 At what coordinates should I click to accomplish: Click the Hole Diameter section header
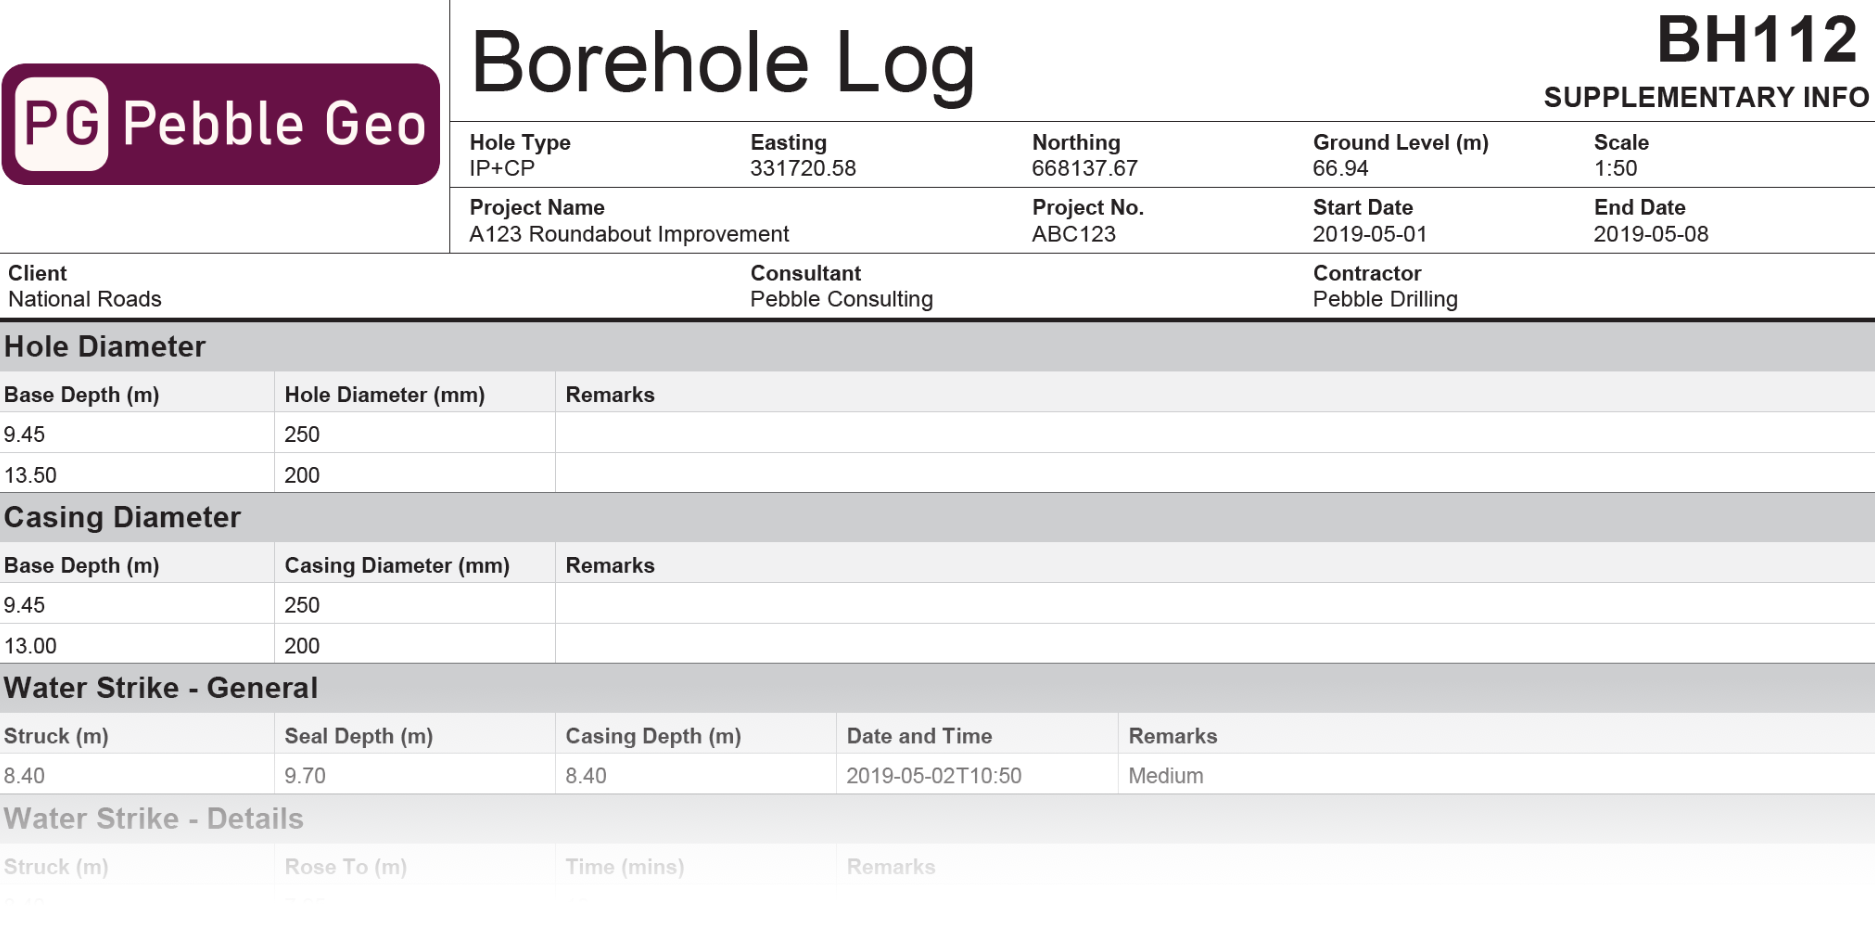click(x=937, y=347)
